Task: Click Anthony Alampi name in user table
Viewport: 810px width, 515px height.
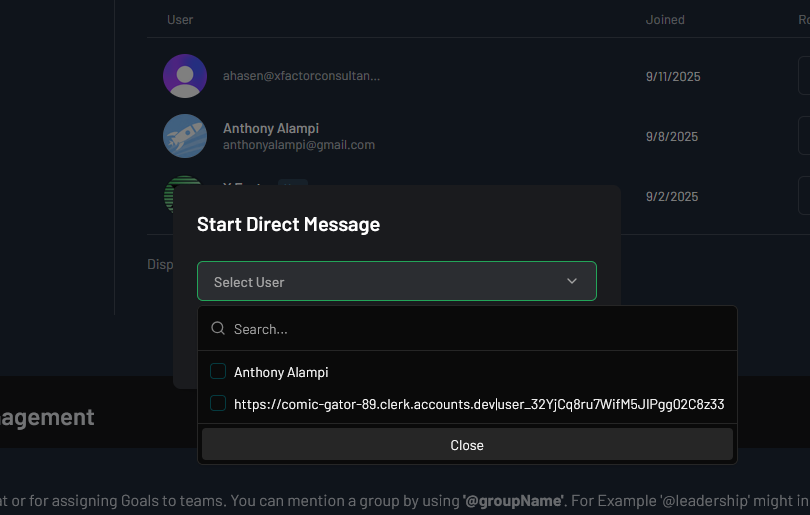Action: point(271,128)
